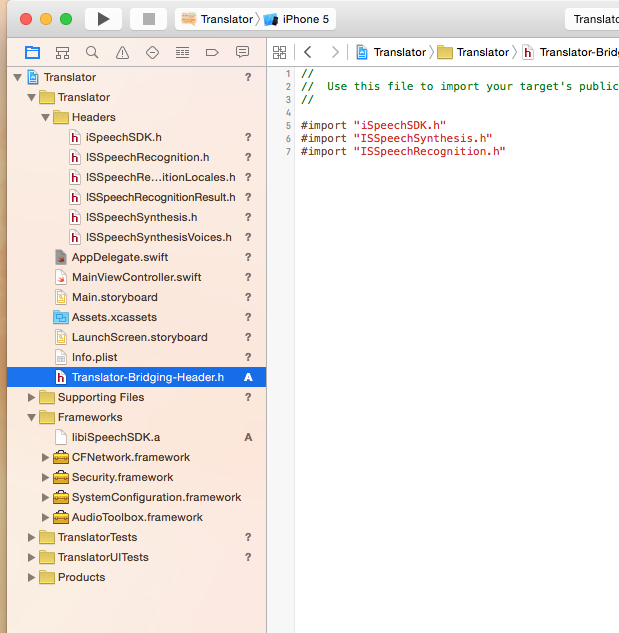619x633 pixels.
Task: Select Translator-Bridging-Header.h row
Action: [136, 377]
